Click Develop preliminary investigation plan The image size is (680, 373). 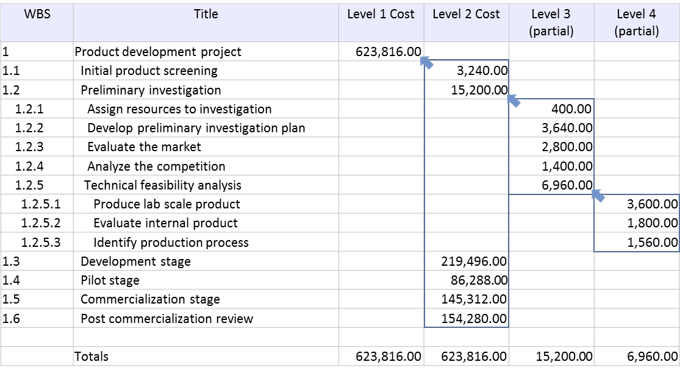(x=206, y=128)
